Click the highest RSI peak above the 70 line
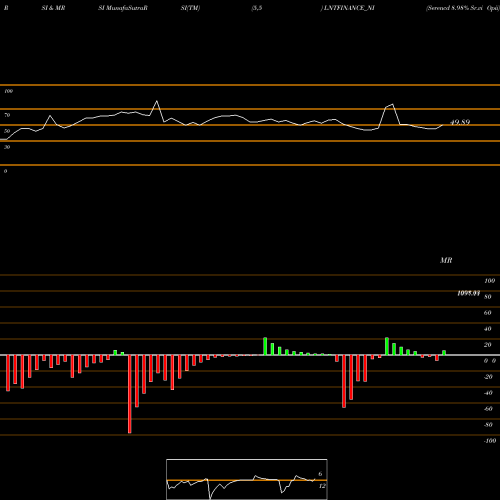 coord(157,101)
